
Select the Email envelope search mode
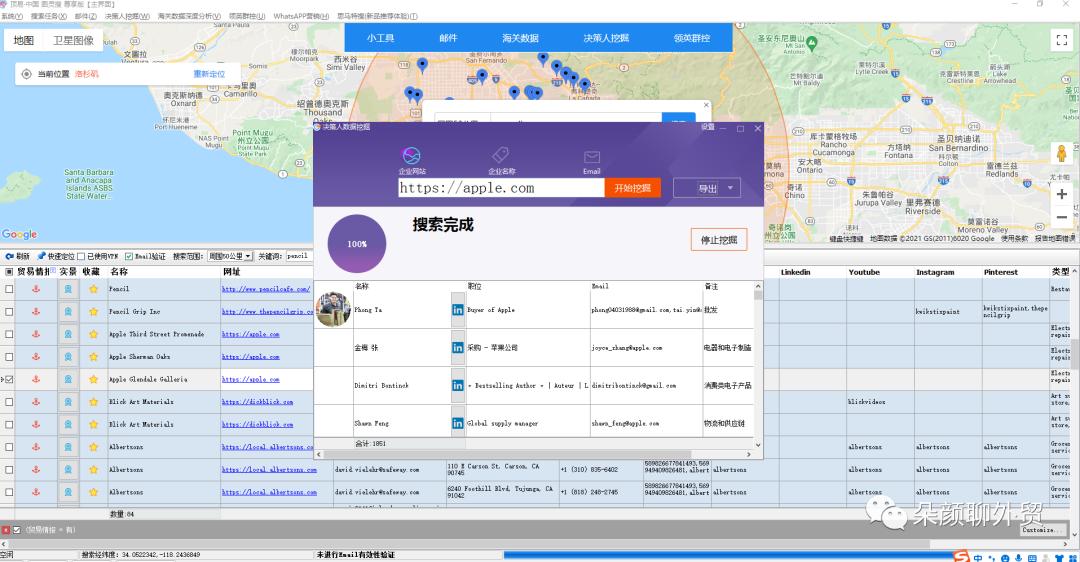click(592, 158)
